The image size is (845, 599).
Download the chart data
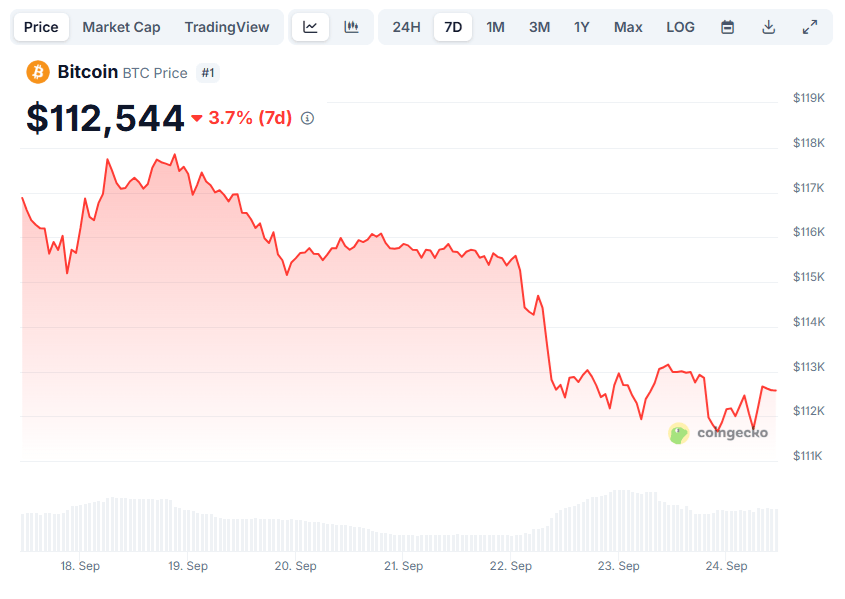(769, 27)
